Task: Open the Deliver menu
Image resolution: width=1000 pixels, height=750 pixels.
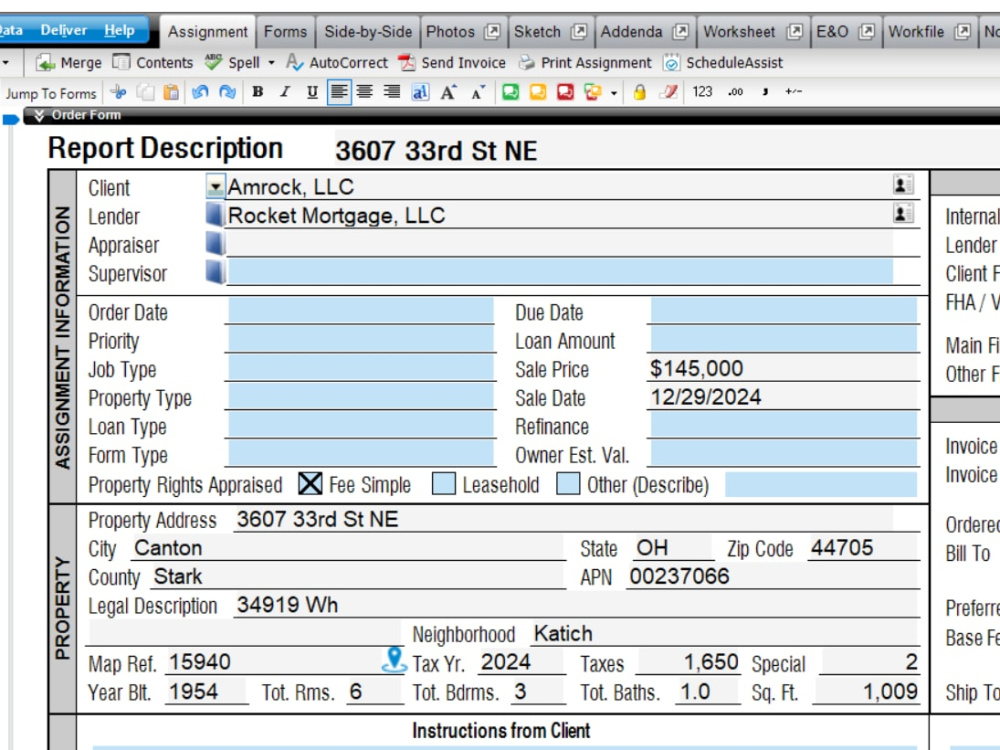Action: click(63, 30)
